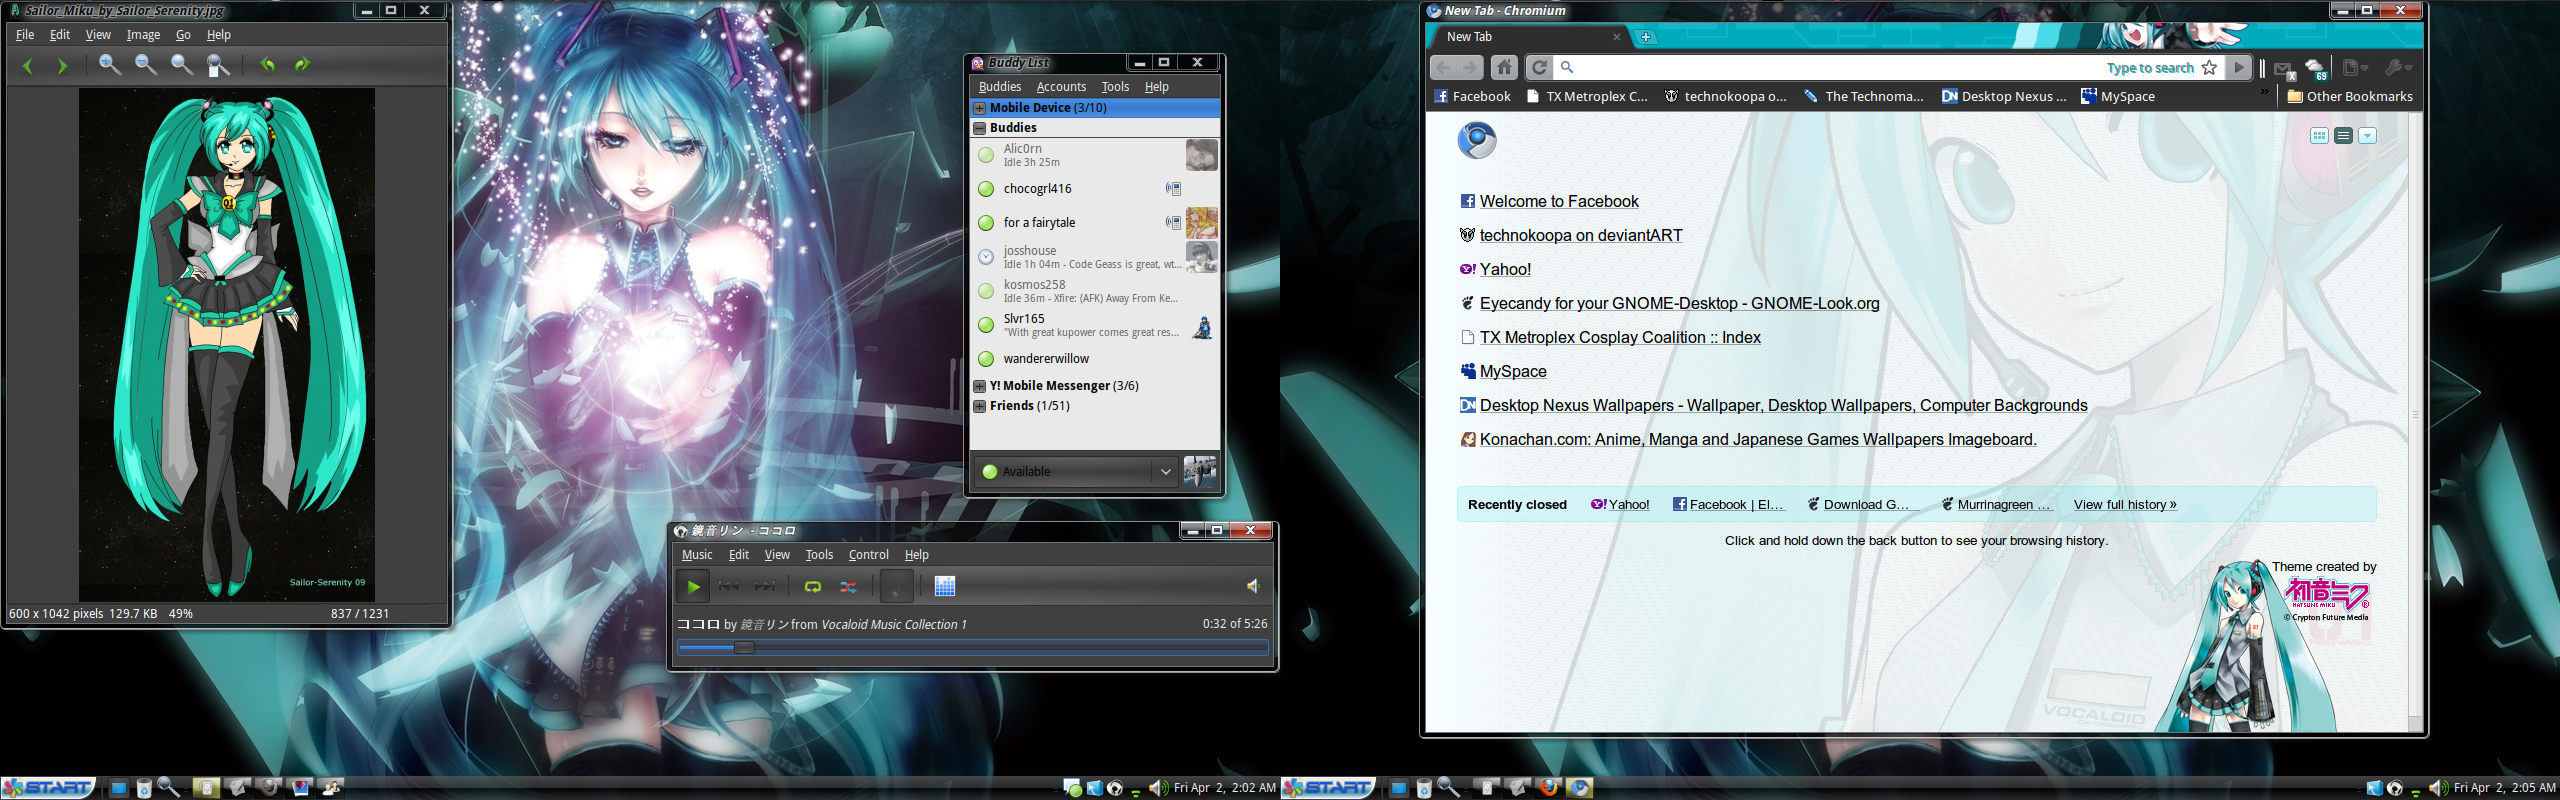Screen dimensions: 2560x800
Task: Switch new tab page to thumbnail view
Action: click(x=2319, y=136)
